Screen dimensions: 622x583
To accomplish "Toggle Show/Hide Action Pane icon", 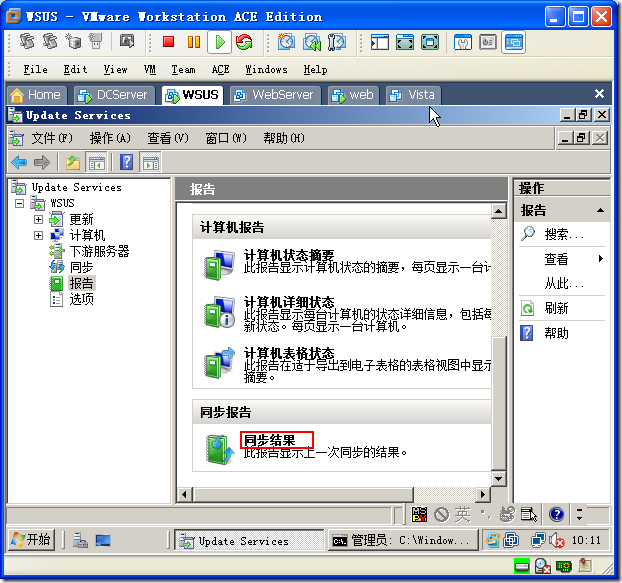I will point(151,162).
